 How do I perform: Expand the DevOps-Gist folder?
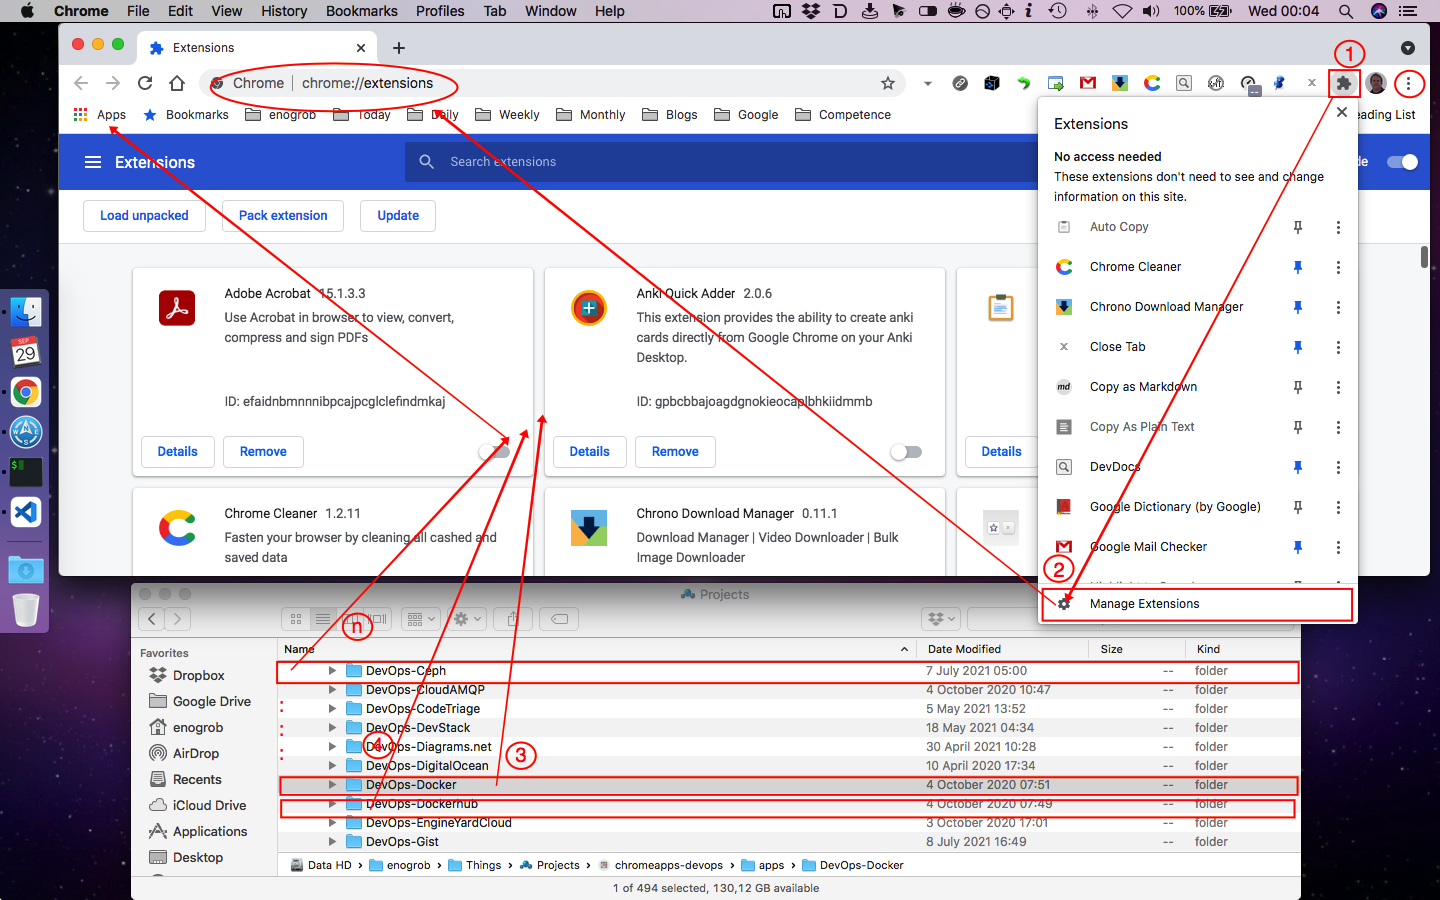[x=333, y=842]
